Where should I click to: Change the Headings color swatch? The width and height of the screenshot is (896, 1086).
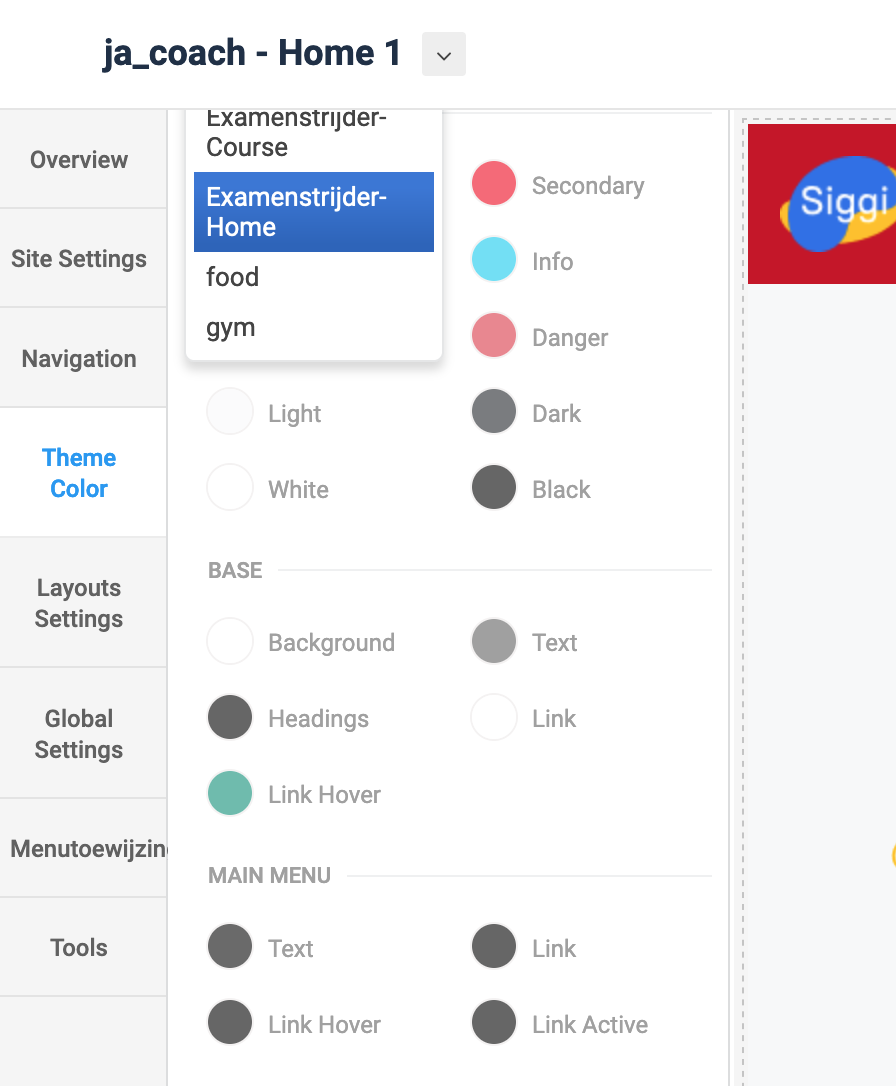click(x=230, y=718)
